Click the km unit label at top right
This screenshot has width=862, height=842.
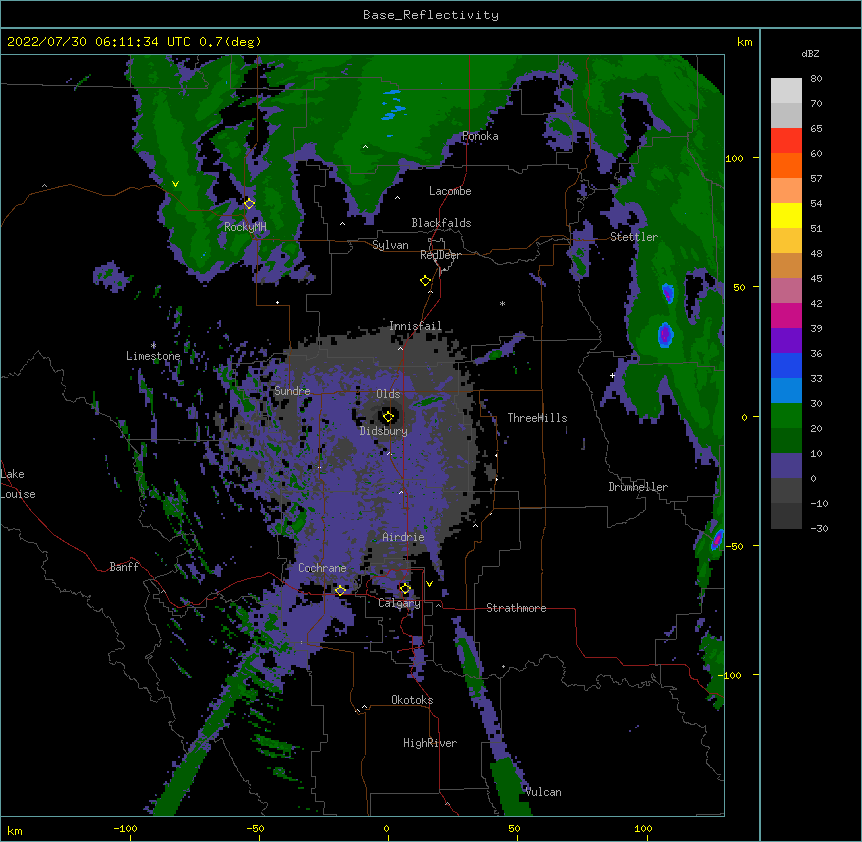(744, 42)
